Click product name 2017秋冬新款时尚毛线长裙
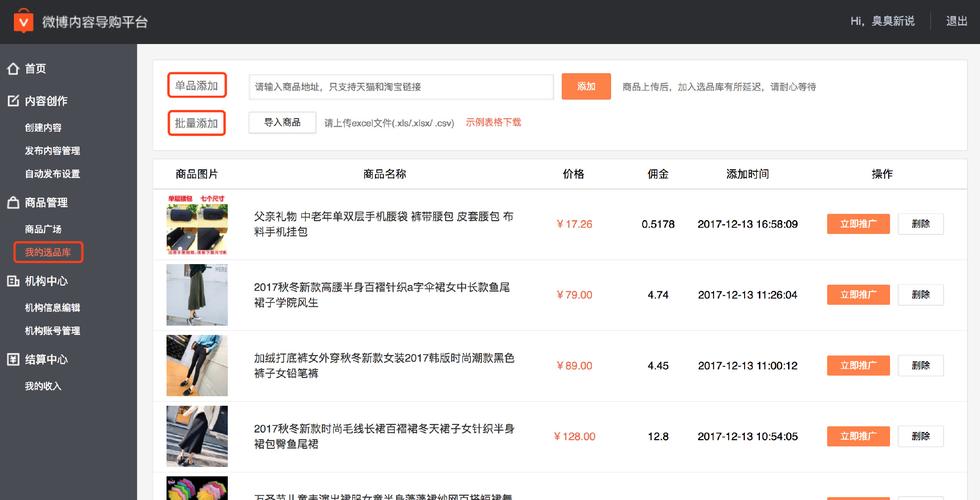980x500 pixels. tap(384, 436)
